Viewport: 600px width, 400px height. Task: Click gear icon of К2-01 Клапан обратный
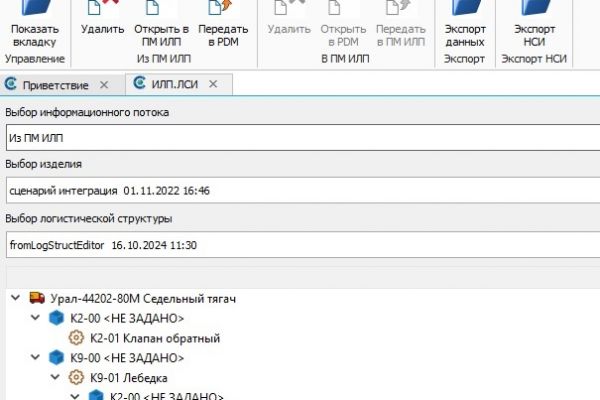[76, 338]
